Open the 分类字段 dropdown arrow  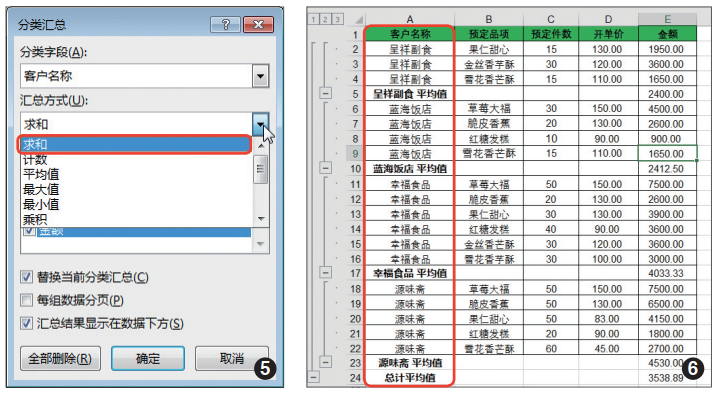(x=260, y=76)
